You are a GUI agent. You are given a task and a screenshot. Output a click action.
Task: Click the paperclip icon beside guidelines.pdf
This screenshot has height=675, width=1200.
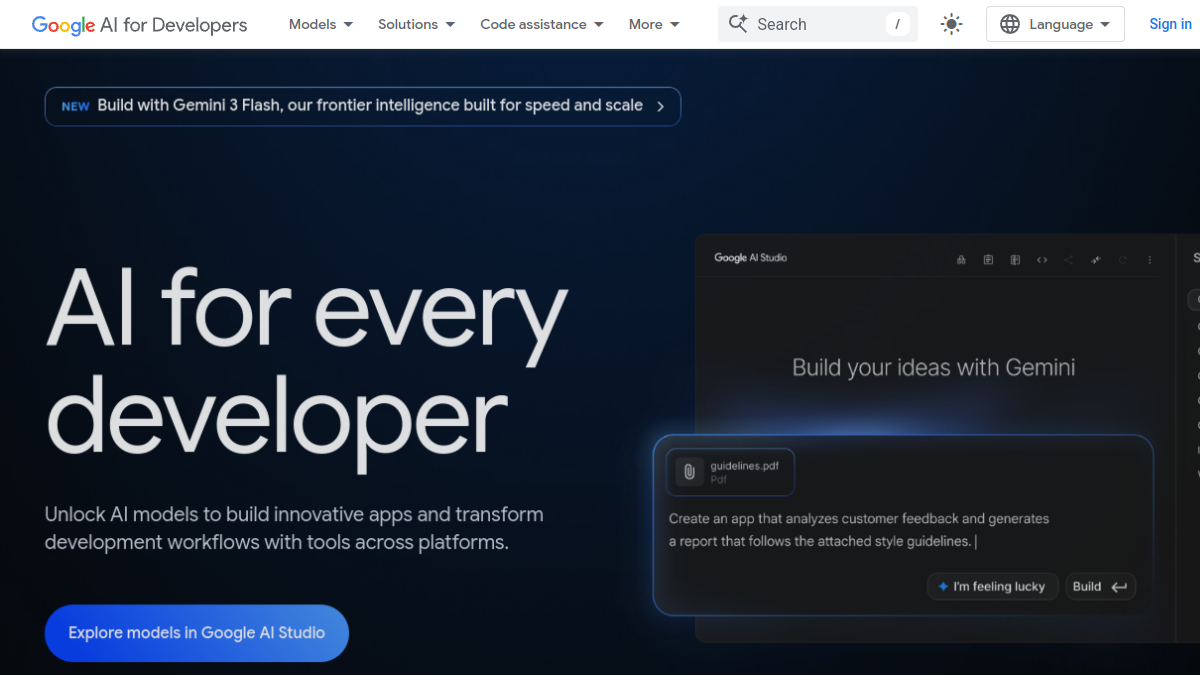689,472
